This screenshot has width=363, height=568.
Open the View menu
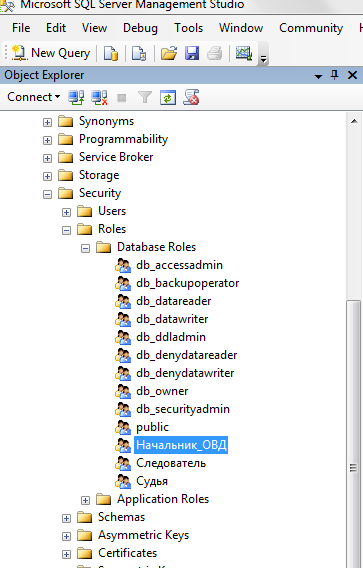point(94,28)
